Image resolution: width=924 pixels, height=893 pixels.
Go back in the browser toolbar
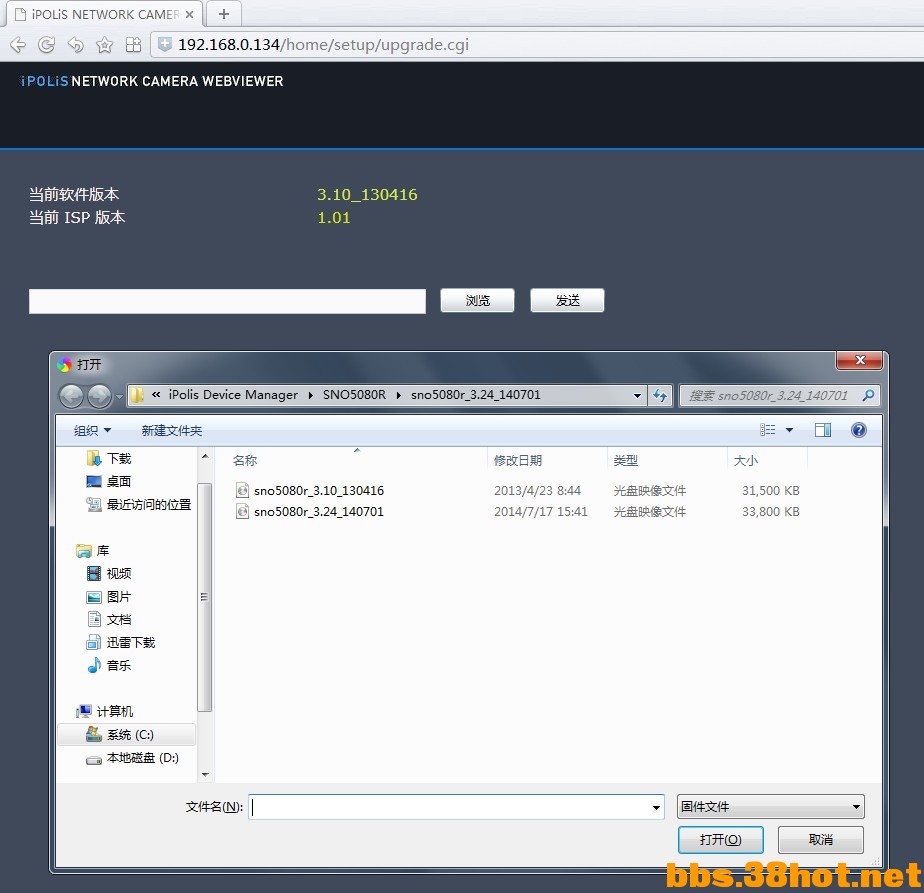[x=18, y=45]
